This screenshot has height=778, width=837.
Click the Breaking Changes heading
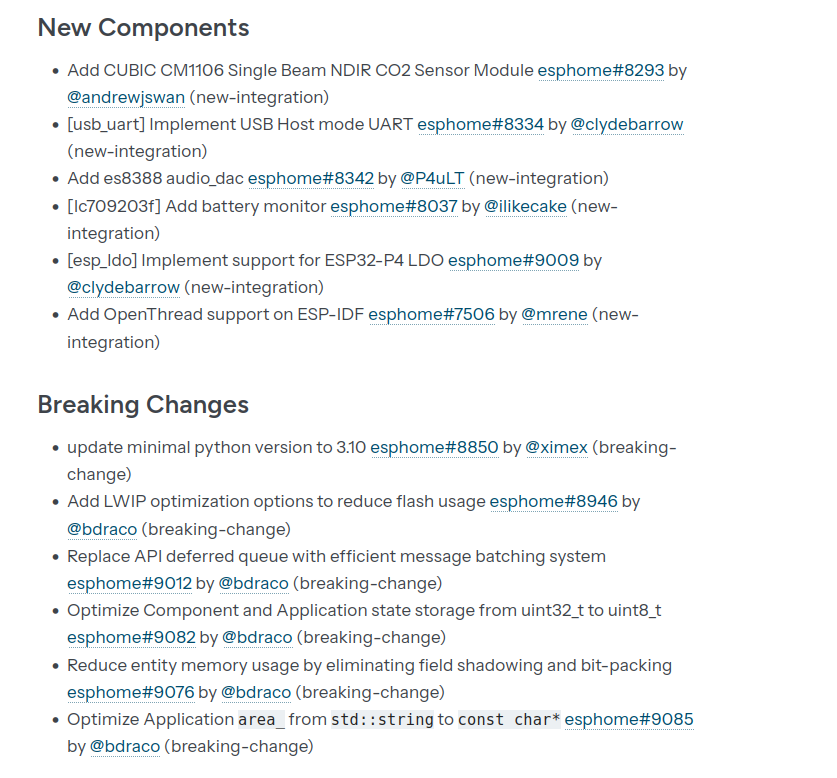[143, 405]
